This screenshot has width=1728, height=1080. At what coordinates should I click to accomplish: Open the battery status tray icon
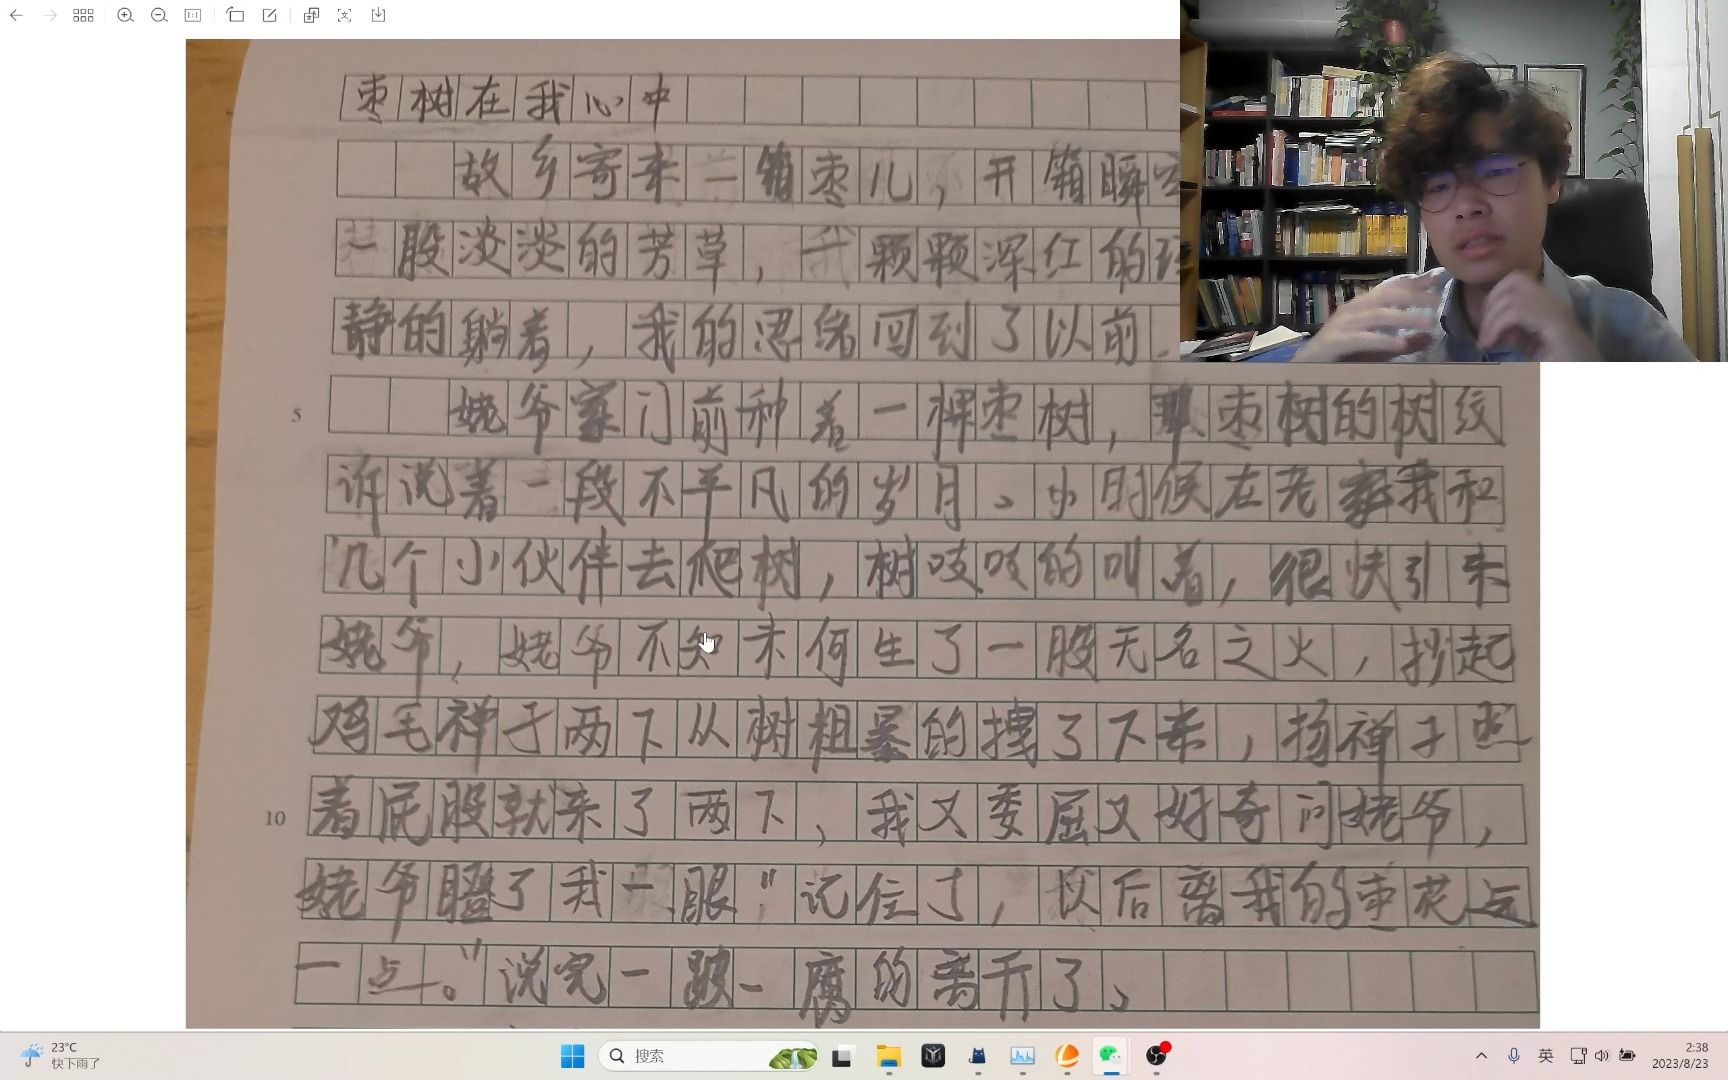point(1627,1056)
